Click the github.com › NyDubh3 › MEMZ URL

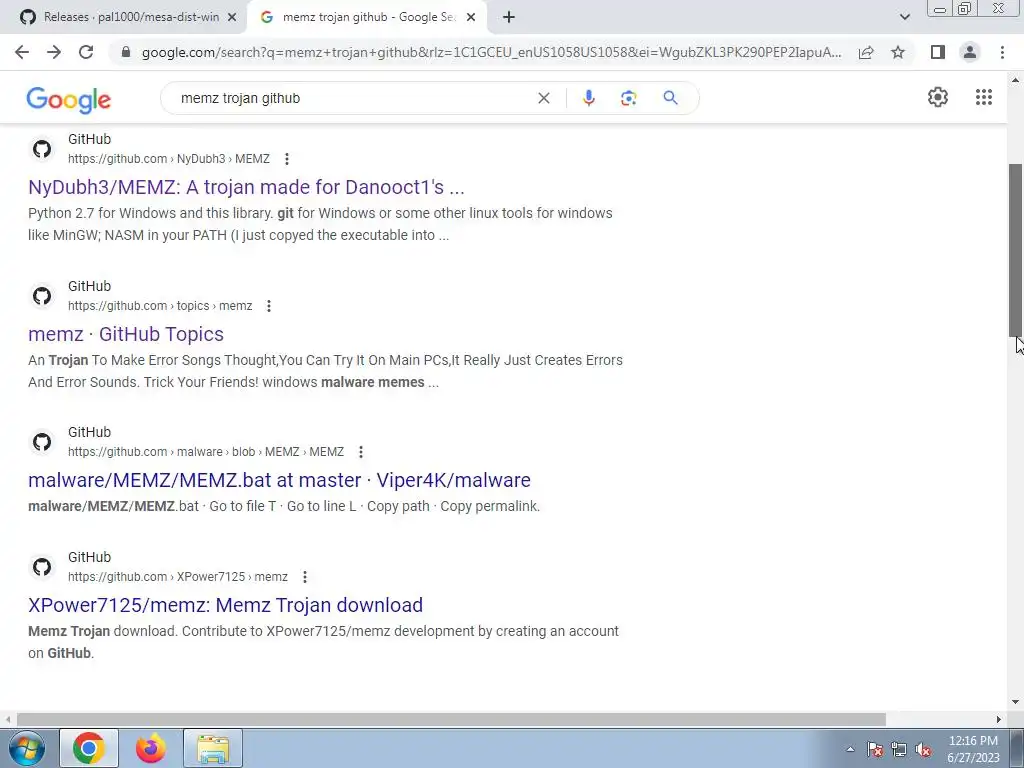[168, 159]
